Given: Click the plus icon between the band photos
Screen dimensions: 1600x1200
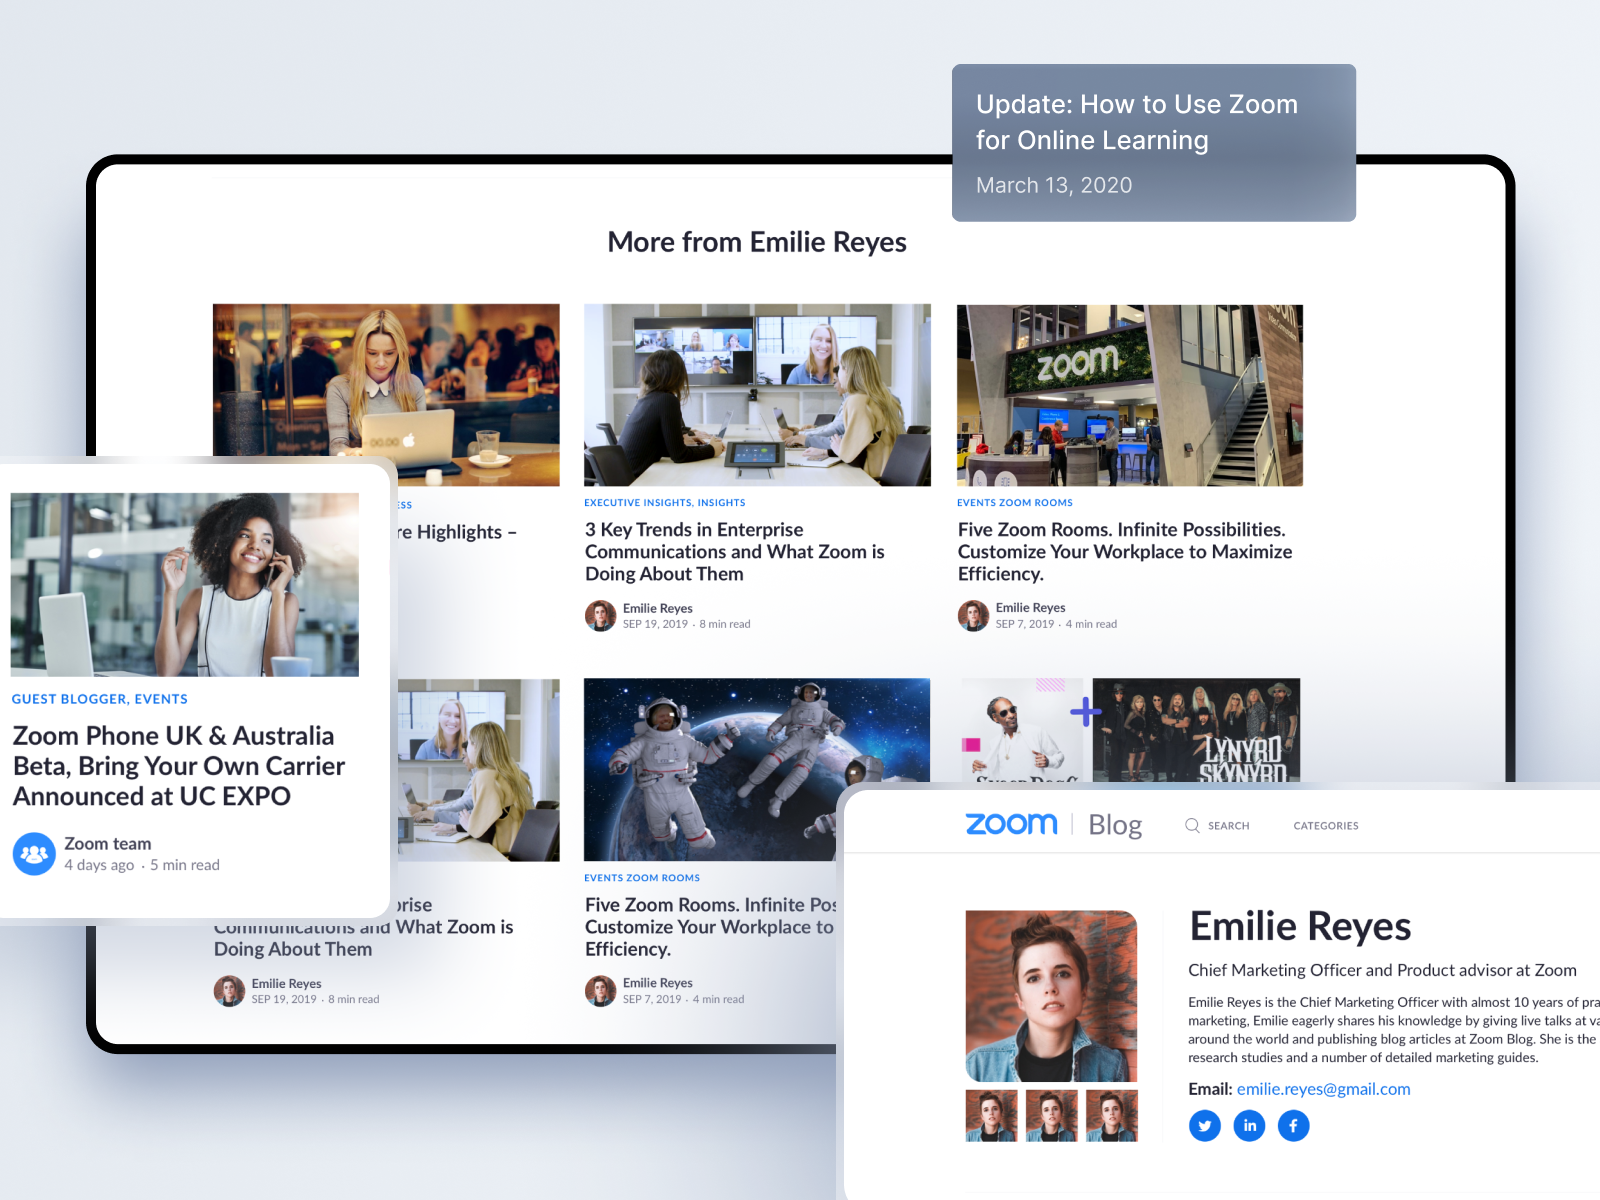Looking at the screenshot, I should 1085,712.
